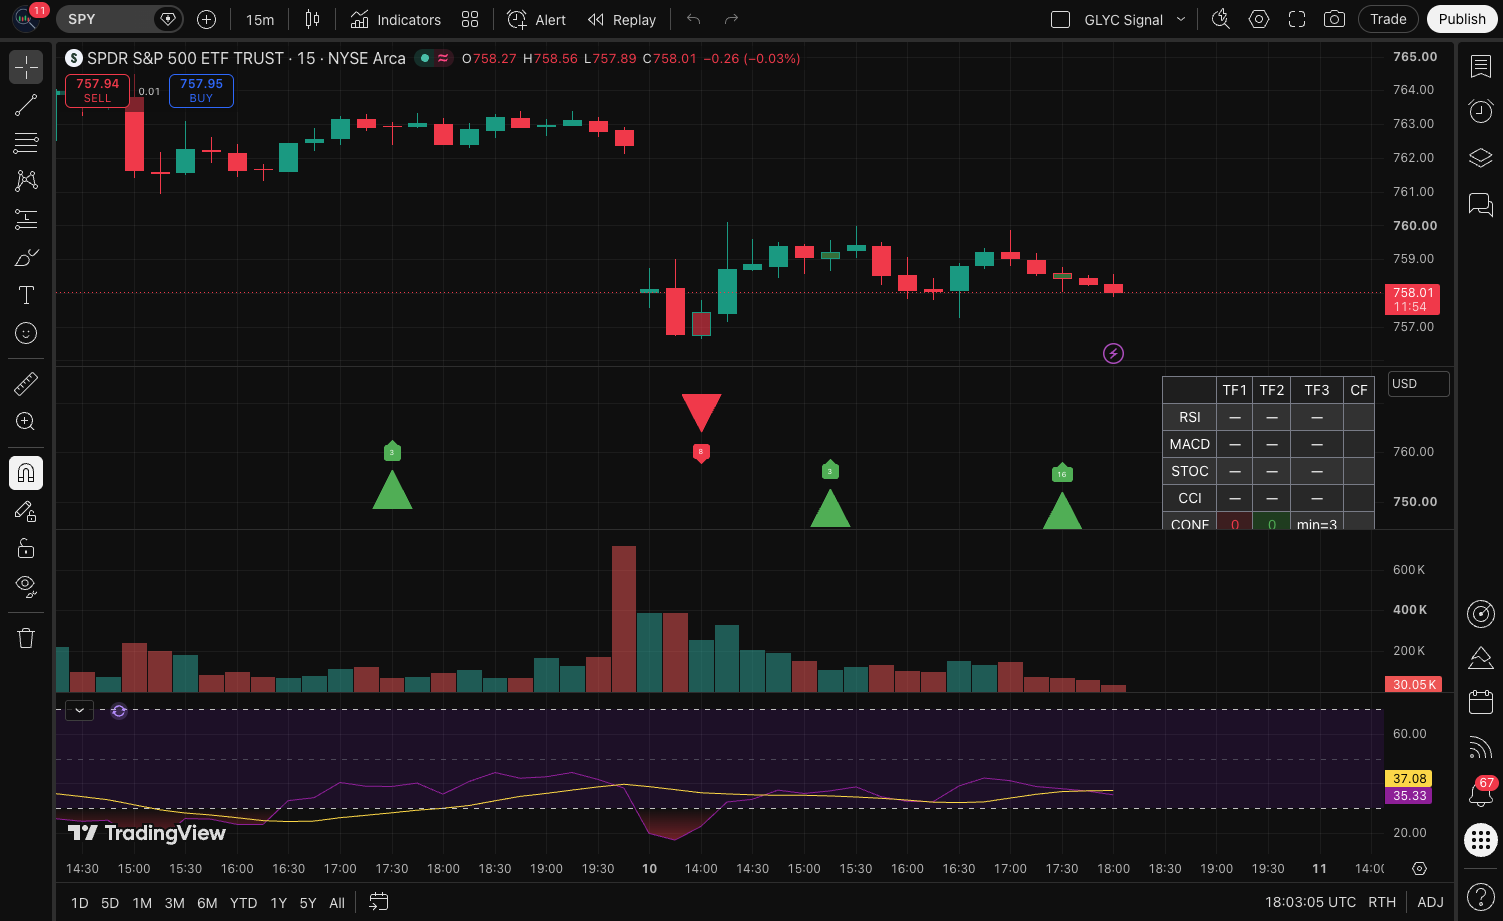Open the forecasting and measurement tools

[x=26, y=219]
